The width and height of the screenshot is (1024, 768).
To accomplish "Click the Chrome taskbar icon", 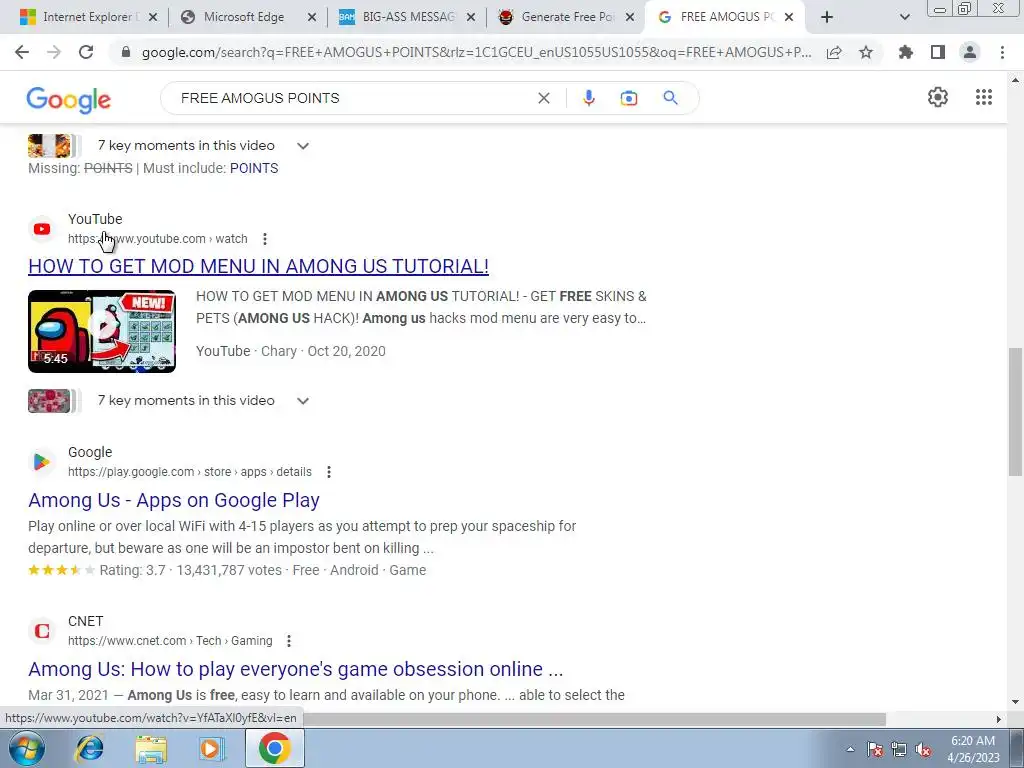I will [x=274, y=748].
